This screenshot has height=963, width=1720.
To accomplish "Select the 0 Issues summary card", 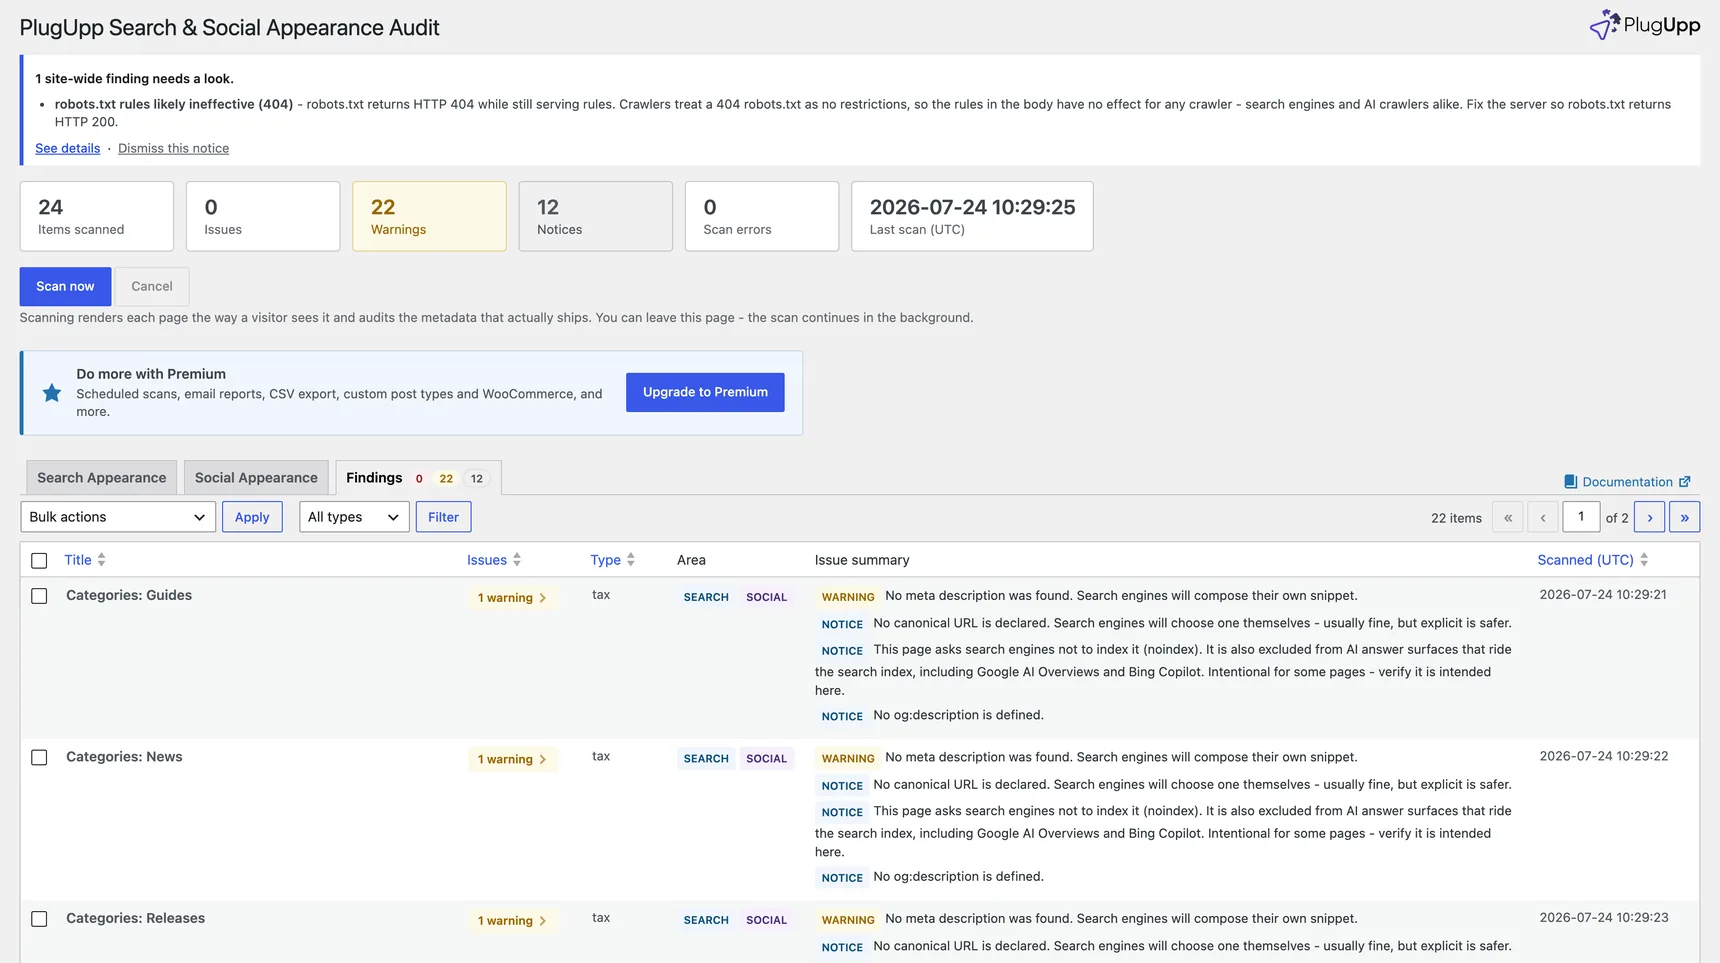I will coord(263,216).
